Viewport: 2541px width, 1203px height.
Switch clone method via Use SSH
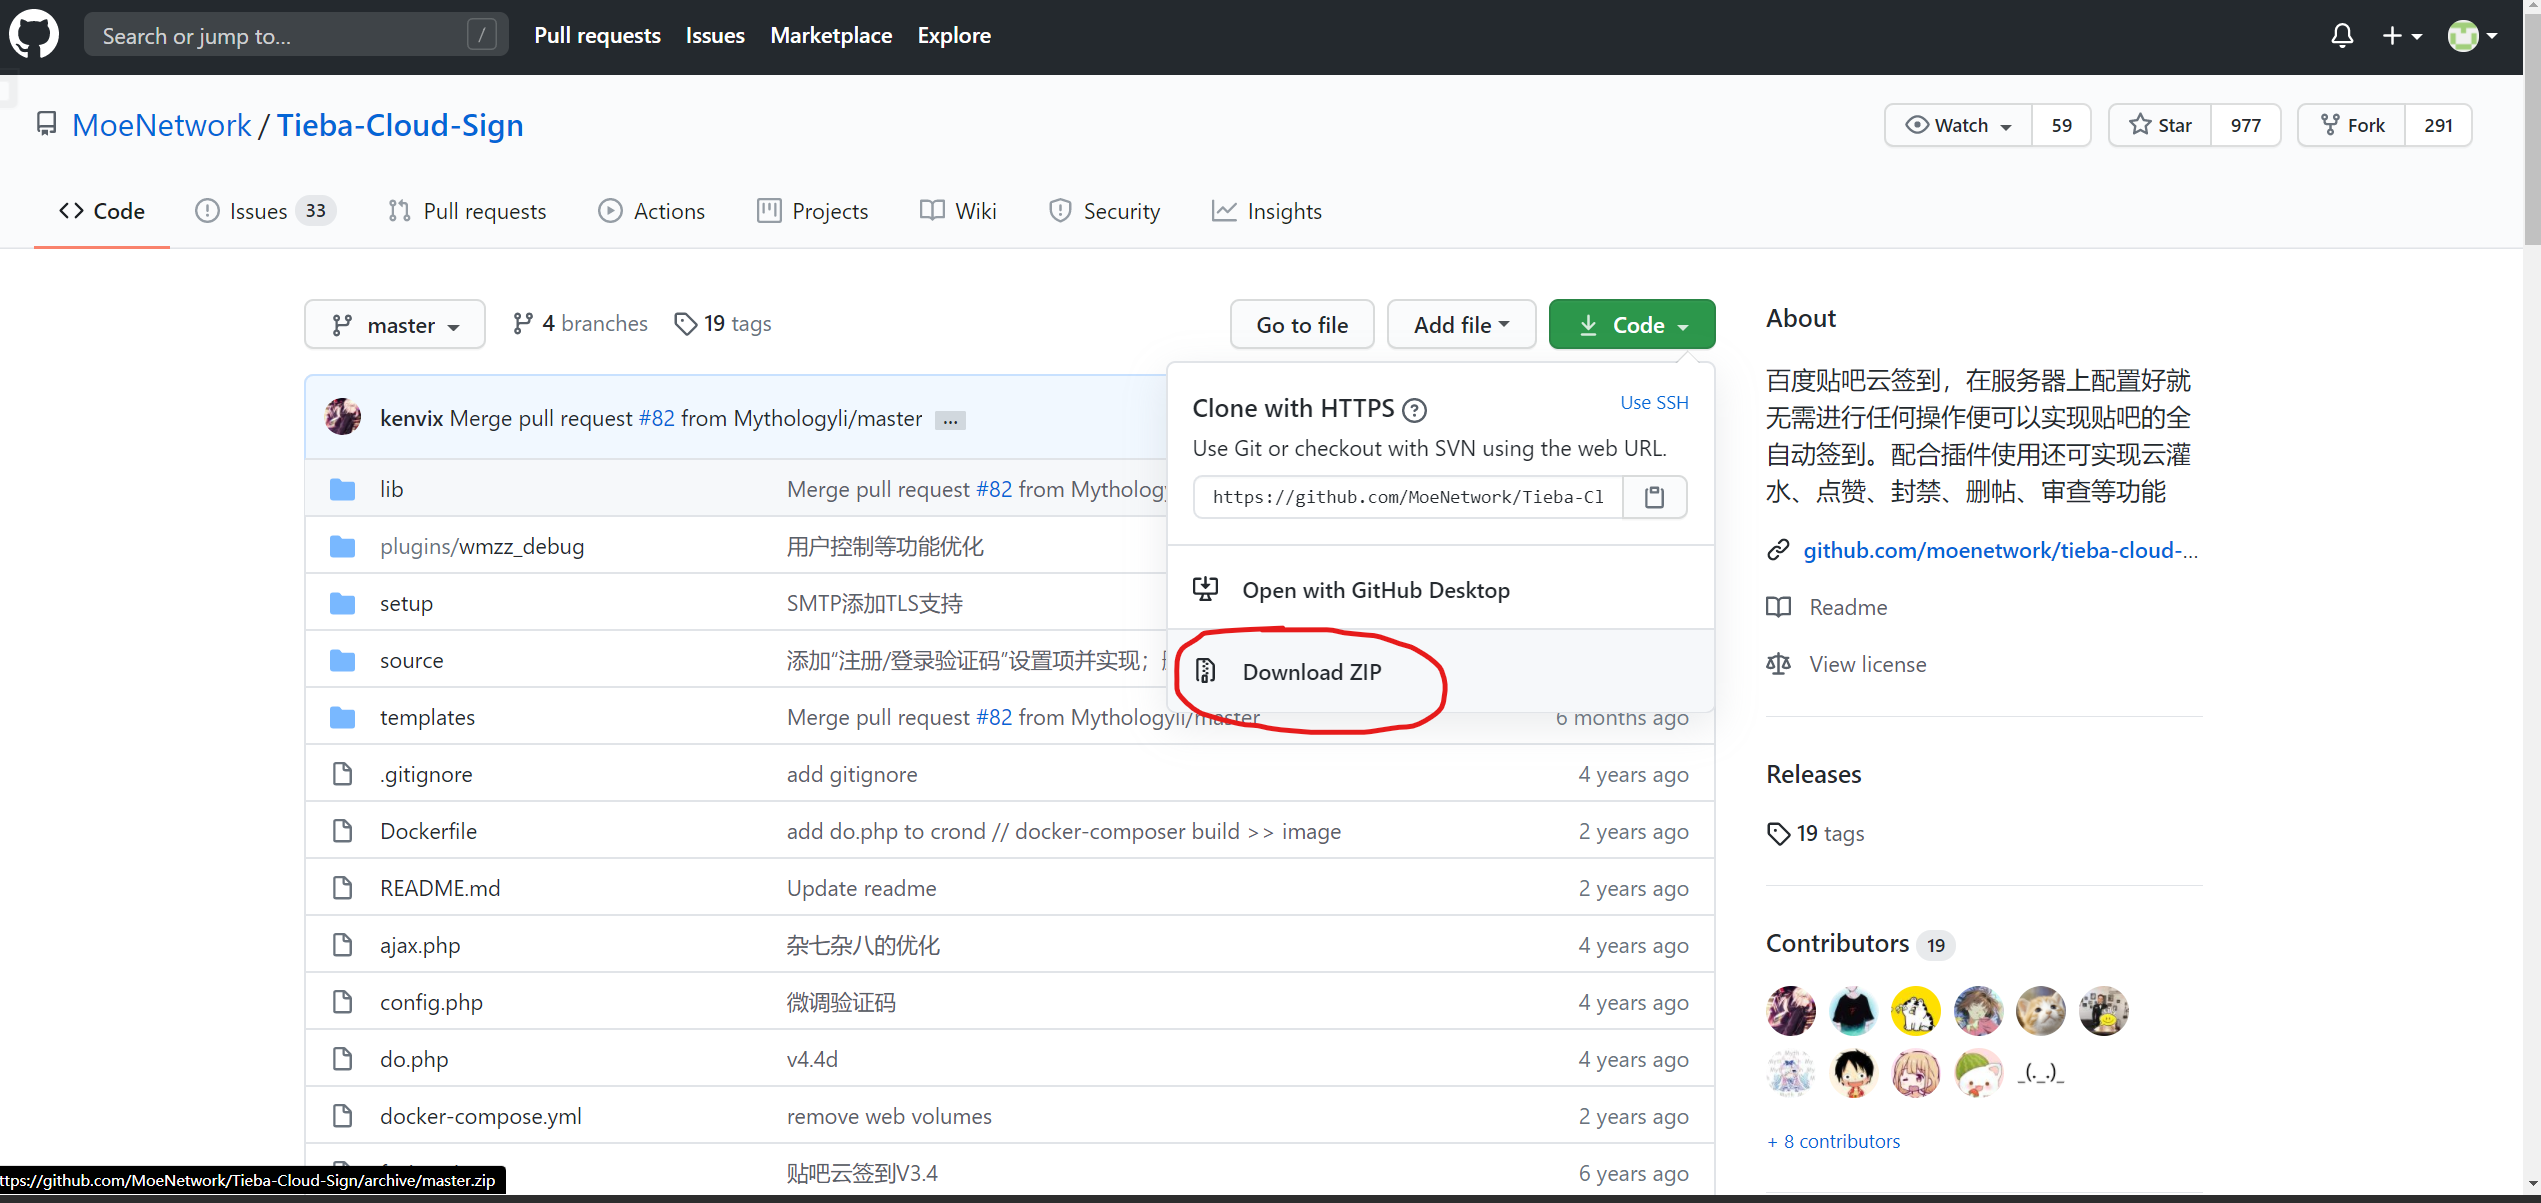[1654, 402]
